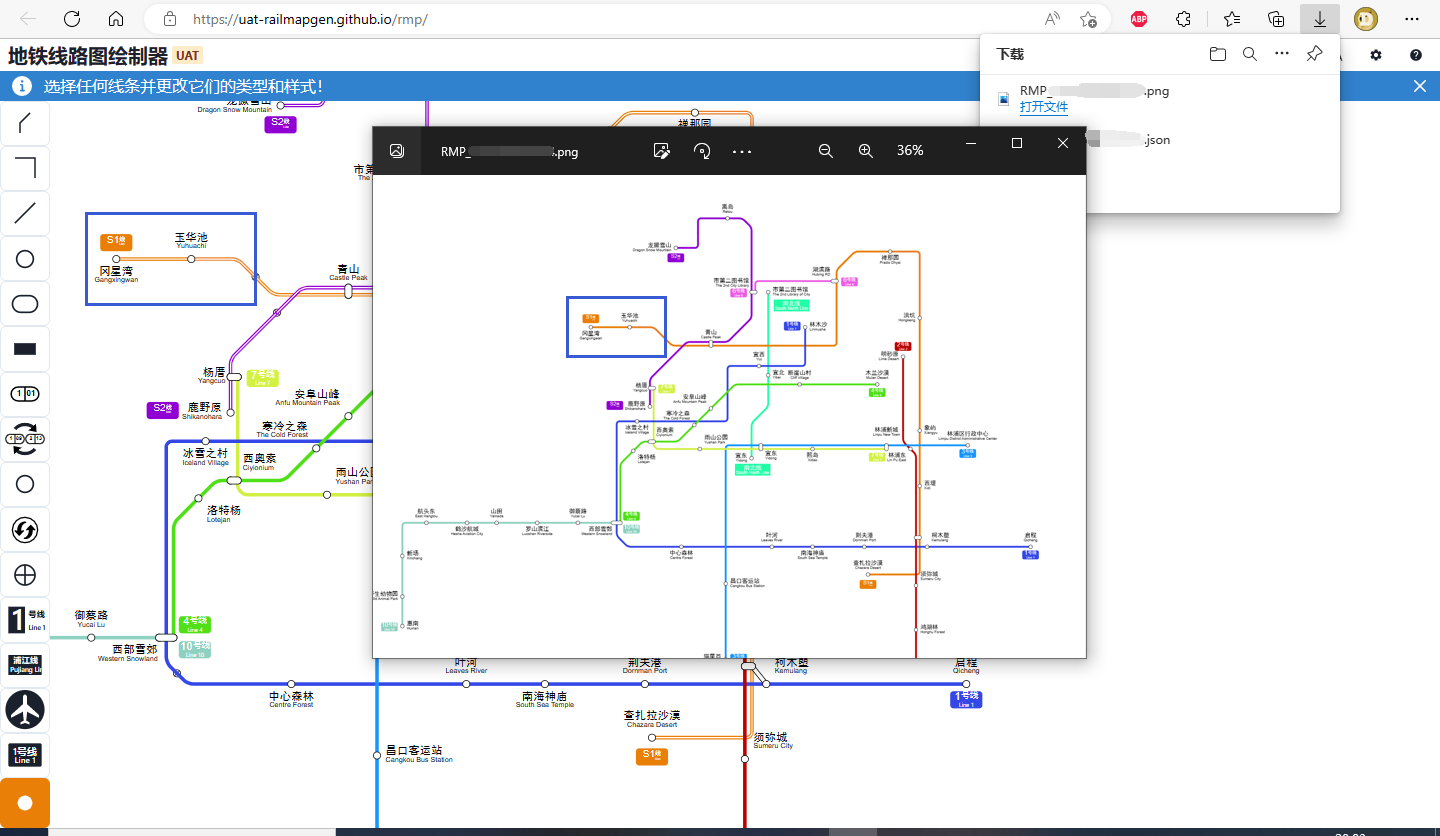Select the downloaded .json file entry
Image resolution: width=1440 pixels, height=836 pixels.
tap(1160, 140)
